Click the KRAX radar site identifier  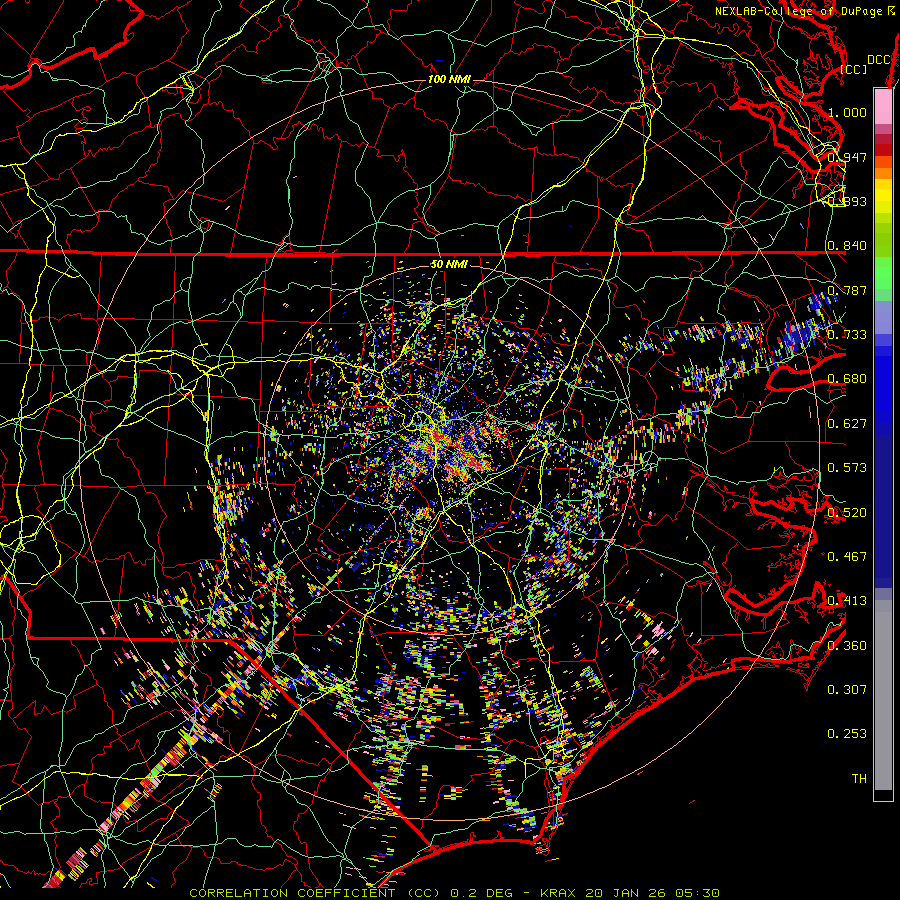tap(557, 893)
